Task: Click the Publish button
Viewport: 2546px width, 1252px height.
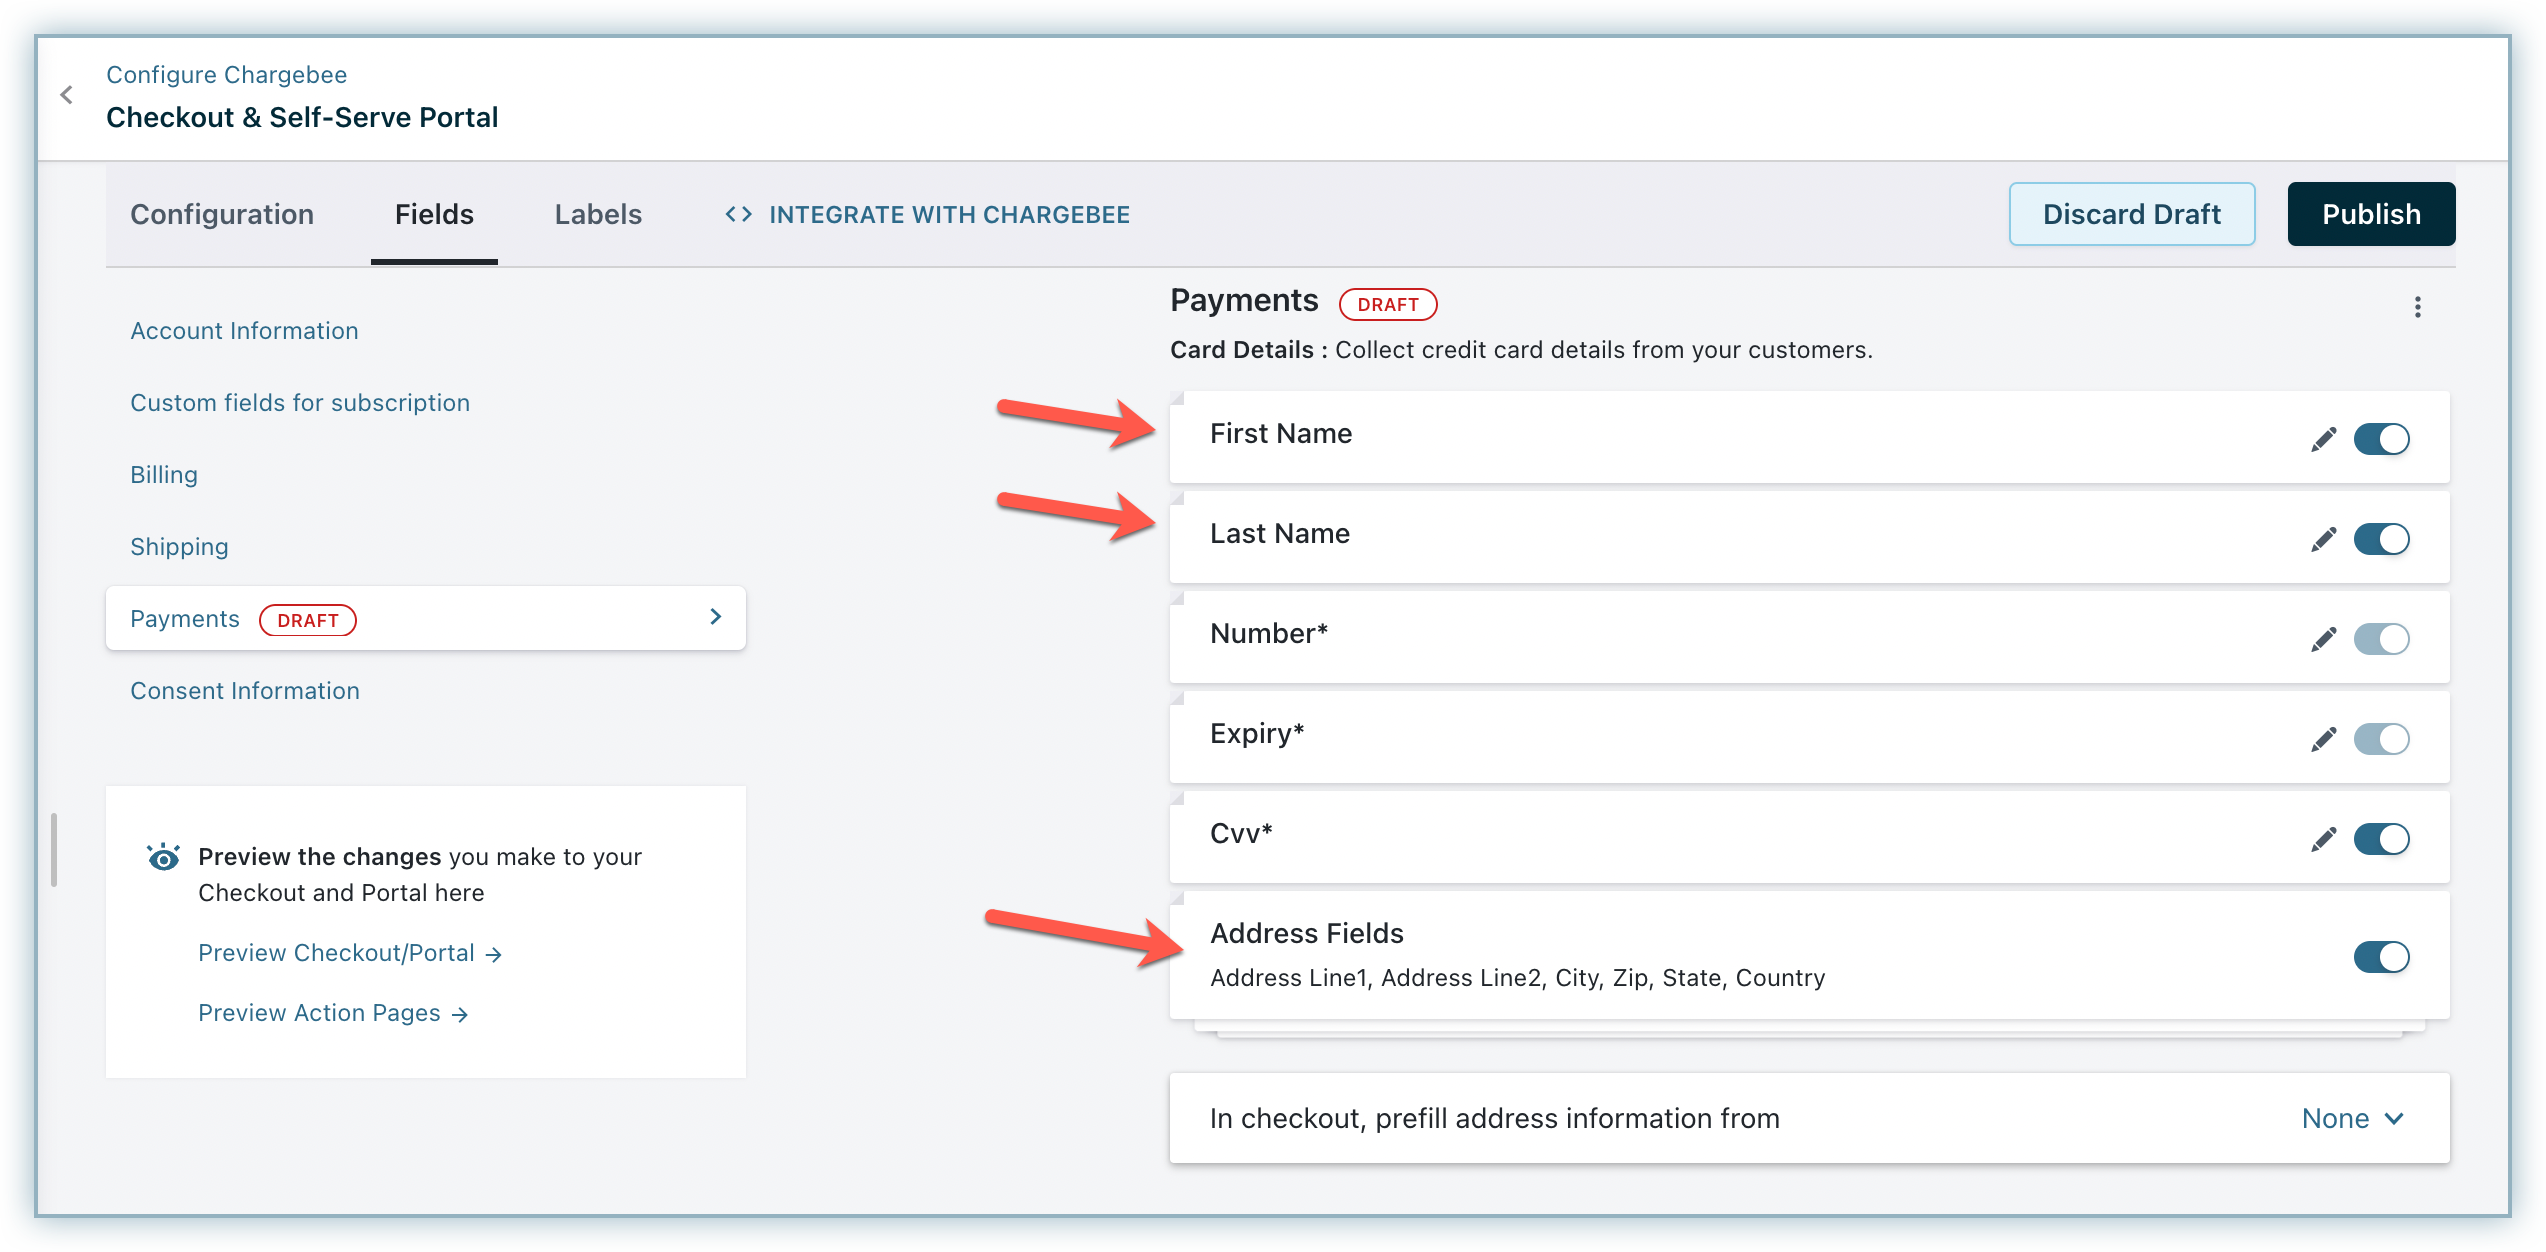Action: pyautogui.click(x=2371, y=214)
